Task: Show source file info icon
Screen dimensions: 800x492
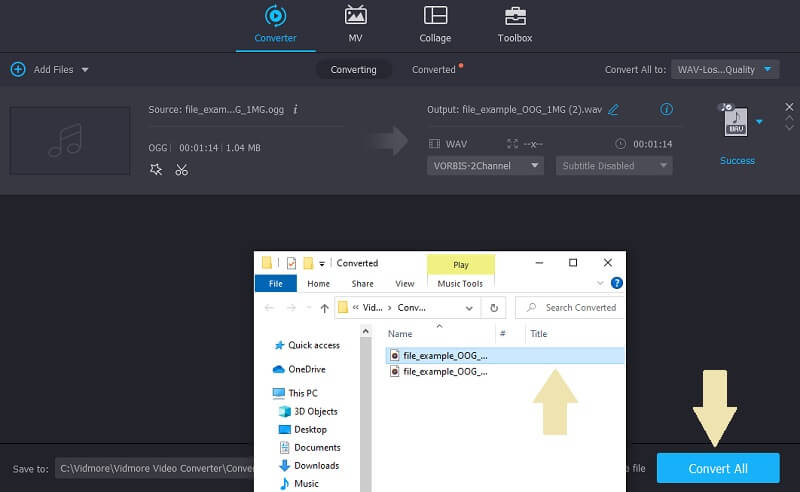Action: click(x=296, y=109)
